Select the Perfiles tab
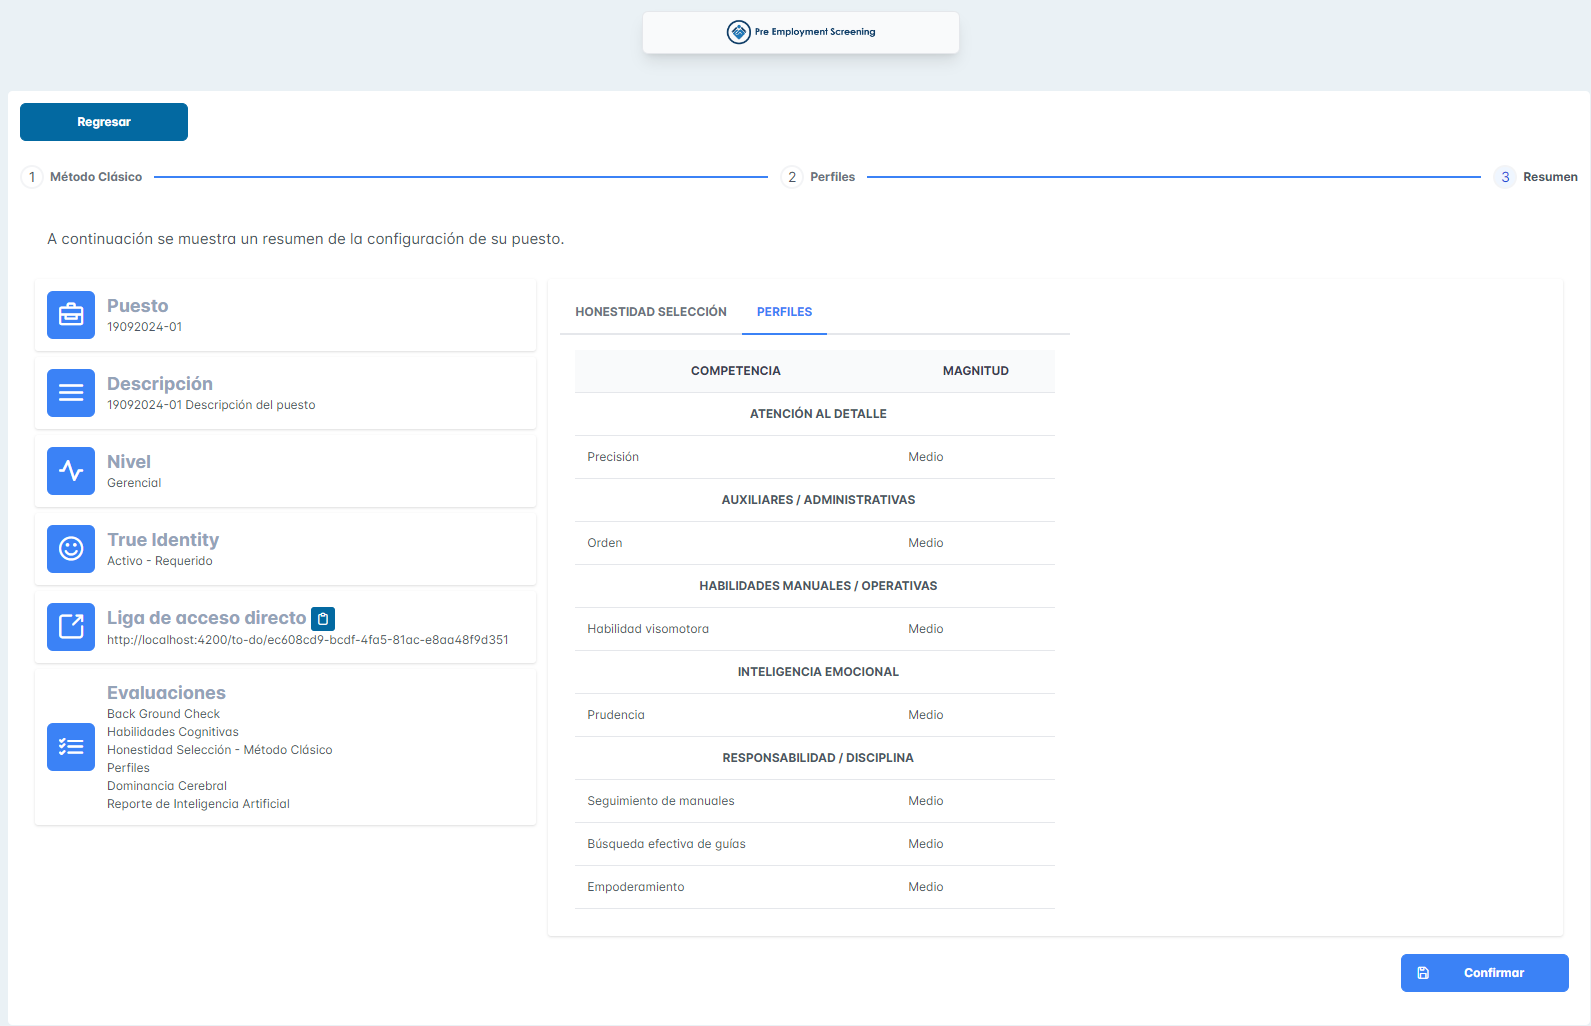The width and height of the screenshot is (1591, 1026). (784, 312)
